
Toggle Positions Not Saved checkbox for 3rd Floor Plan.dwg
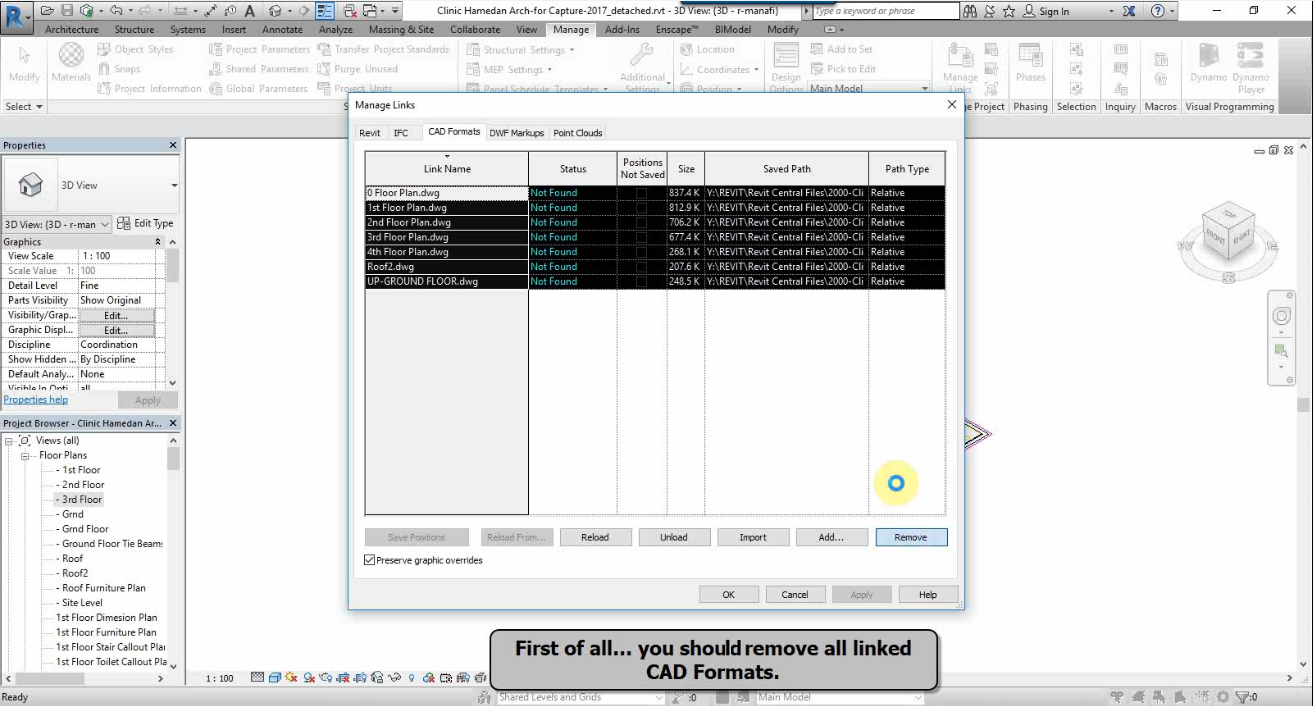coord(642,237)
